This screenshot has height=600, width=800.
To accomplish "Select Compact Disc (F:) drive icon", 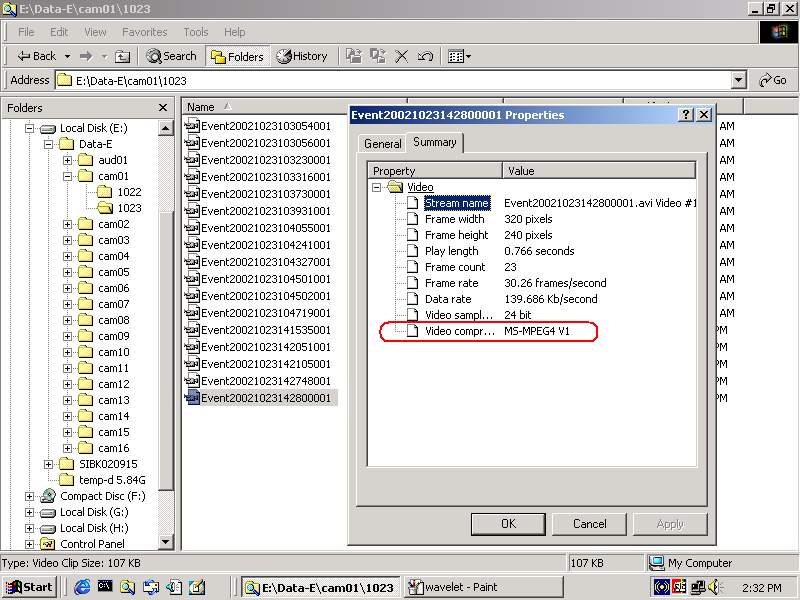I will [48, 496].
